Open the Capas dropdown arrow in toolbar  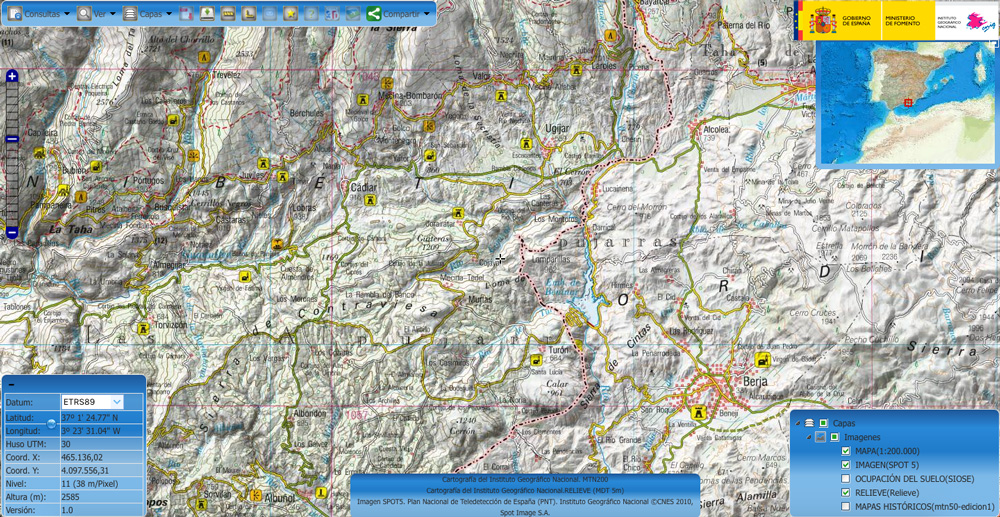[x=167, y=13]
